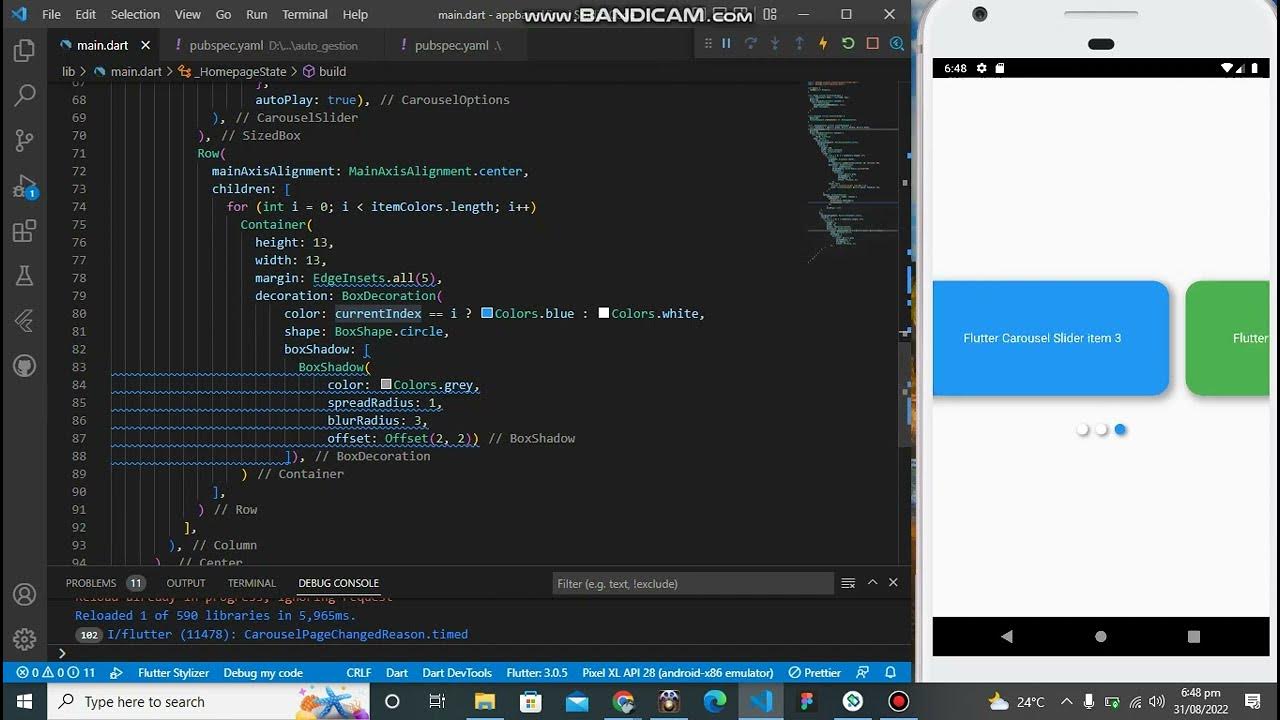Click the main.dart breadcrumb
Image resolution: width=1280 pixels, height=720 pixels.
(128, 72)
